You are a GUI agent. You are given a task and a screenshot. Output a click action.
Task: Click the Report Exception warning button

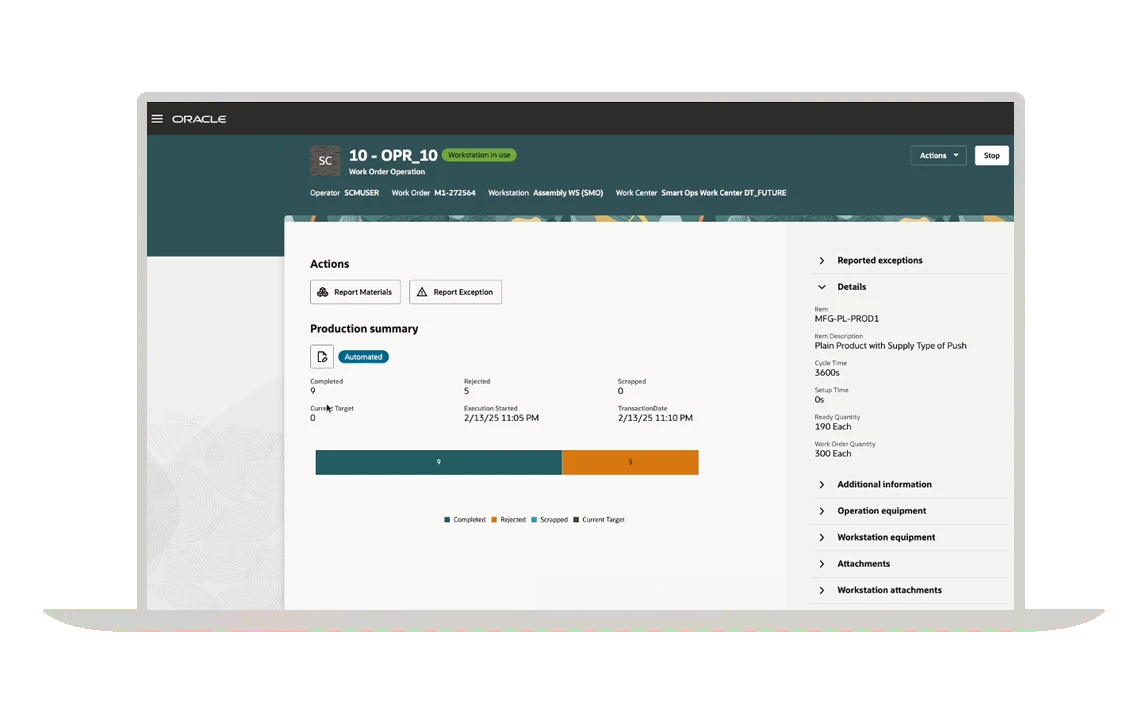pos(455,292)
